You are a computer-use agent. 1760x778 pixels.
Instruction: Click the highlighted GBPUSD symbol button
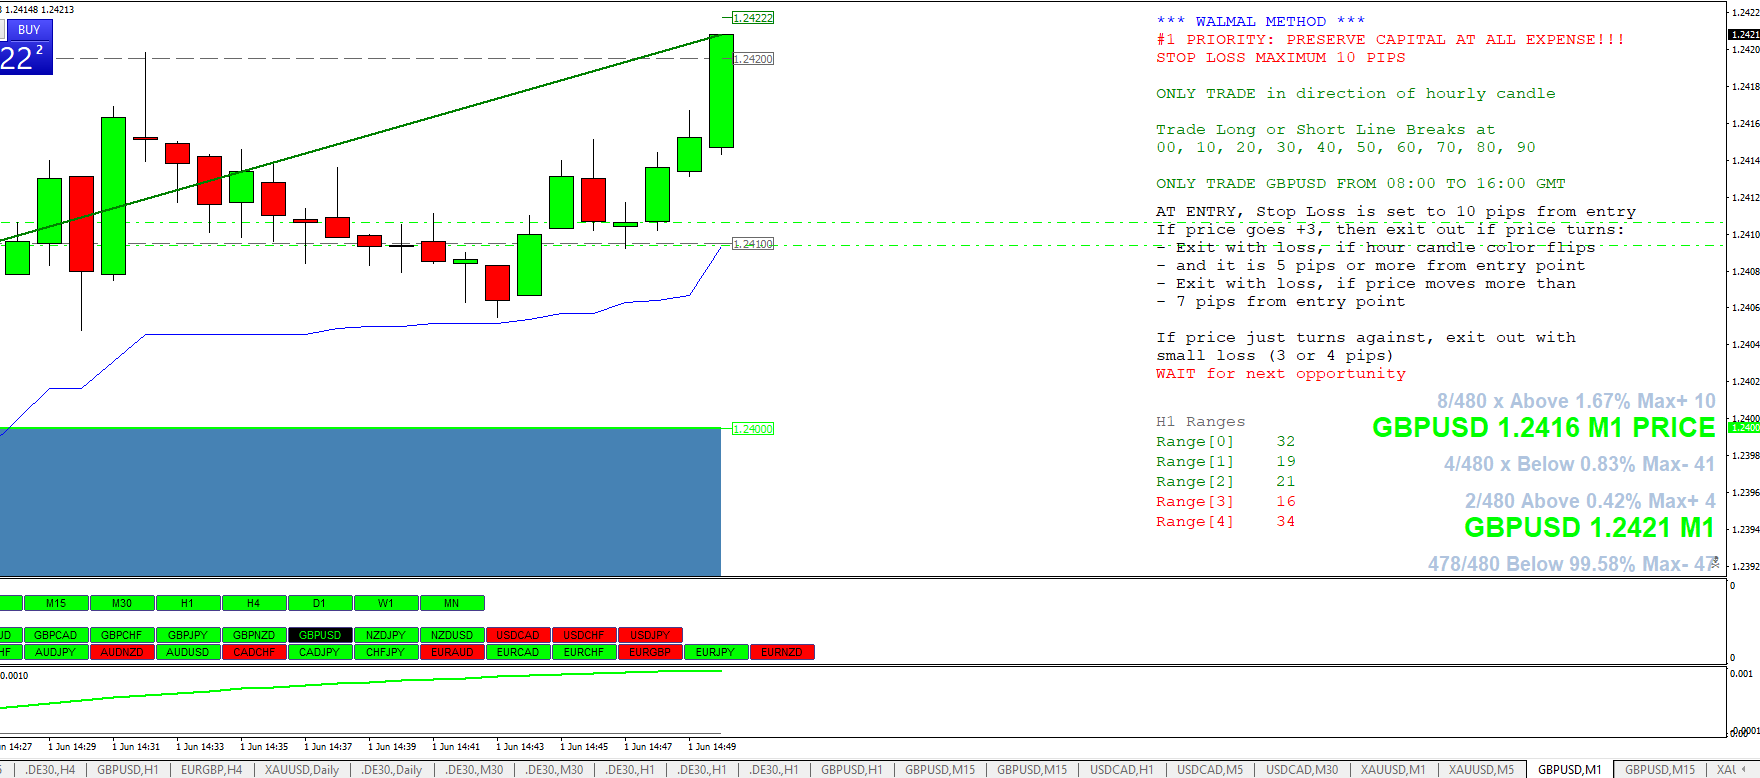(x=320, y=635)
